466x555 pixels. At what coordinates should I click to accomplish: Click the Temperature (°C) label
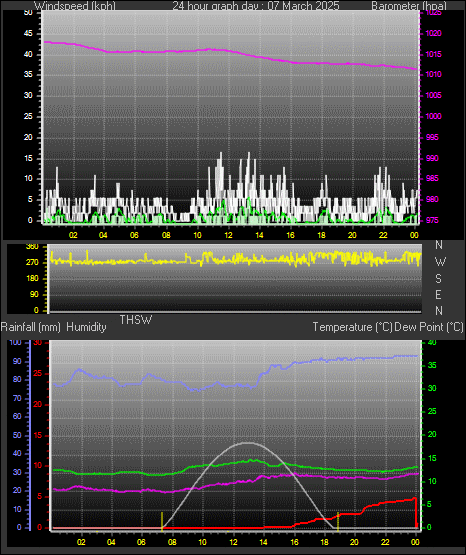352,327
